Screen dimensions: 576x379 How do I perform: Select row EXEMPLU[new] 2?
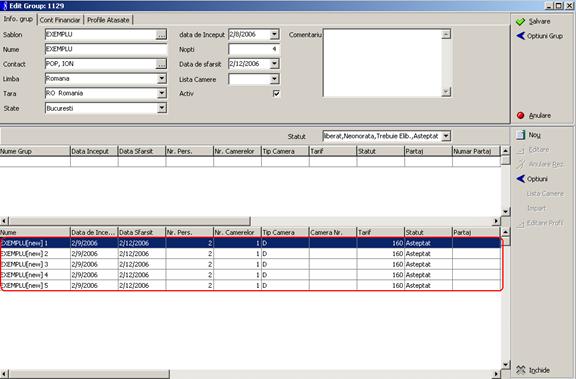click(x=250, y=253)
